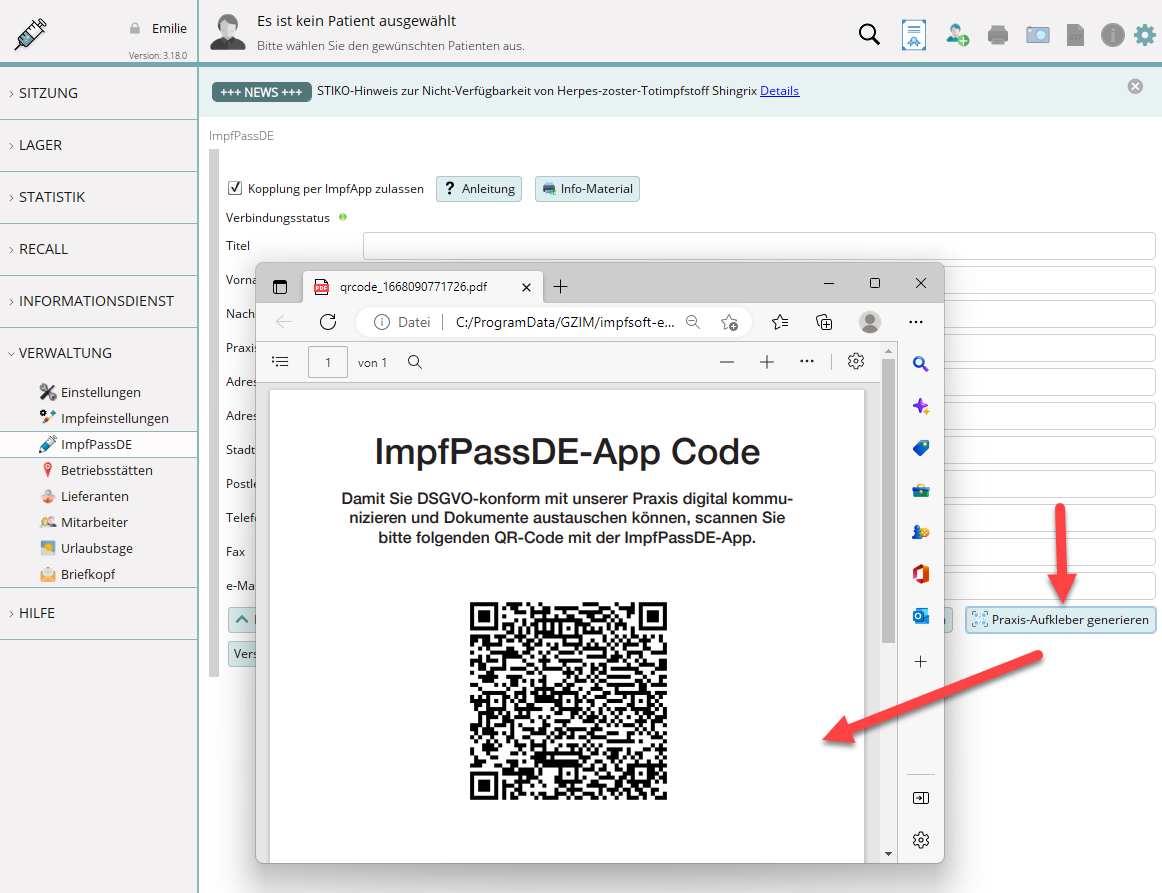Click the camera icon in the header
This screenshot has width=1162, height=893.
point(1038,35)
